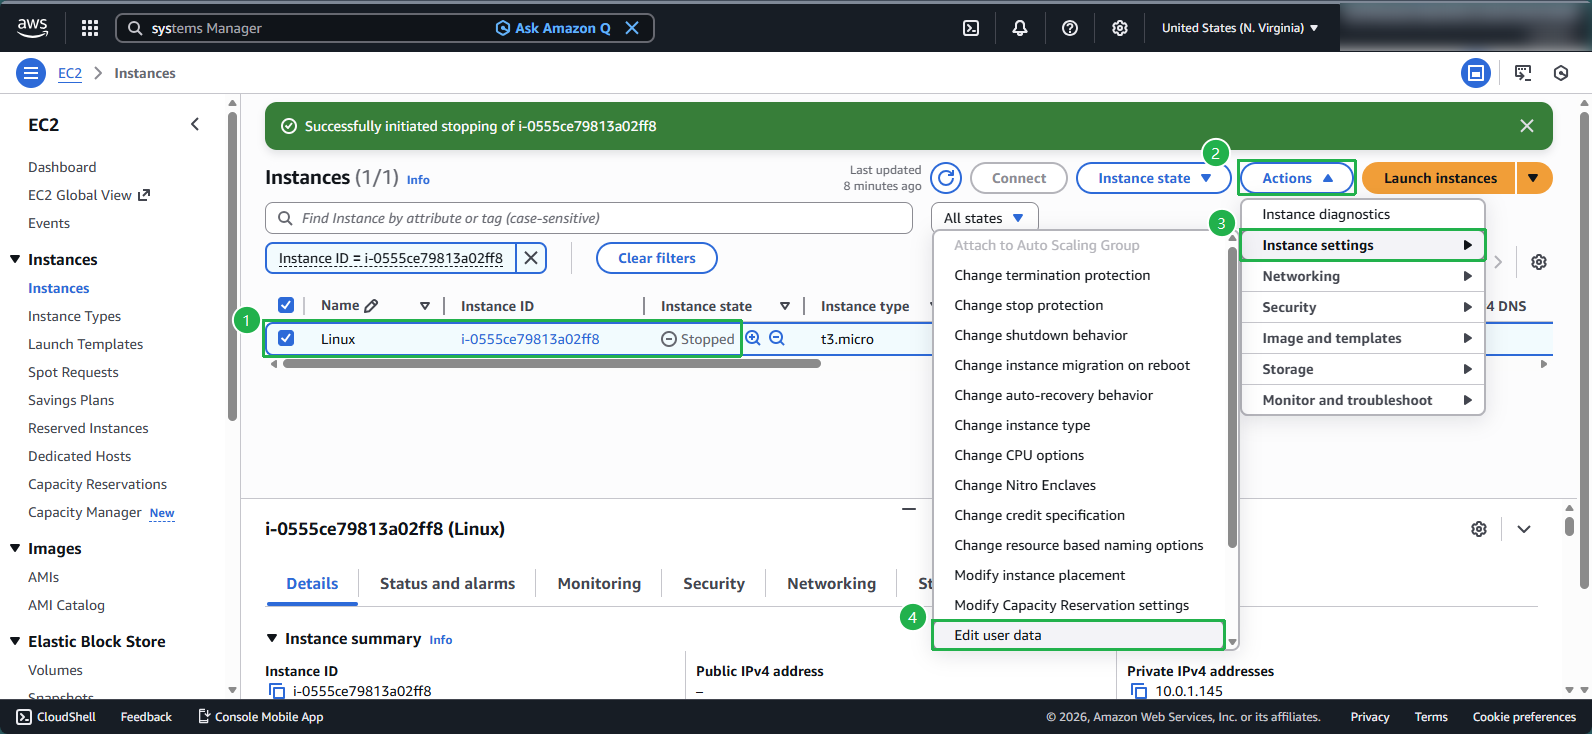Screen dimensions: 1592x734
Task: Click the Connect button
Action: (x=1019, y=178)
